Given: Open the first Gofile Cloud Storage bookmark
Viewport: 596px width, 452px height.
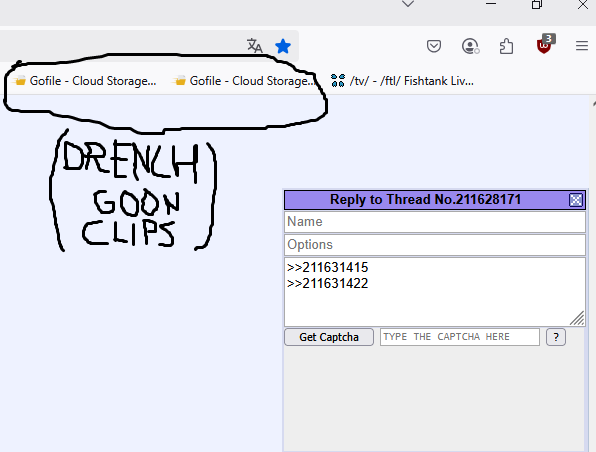Looking at the screenshot, I should (85, 81).
